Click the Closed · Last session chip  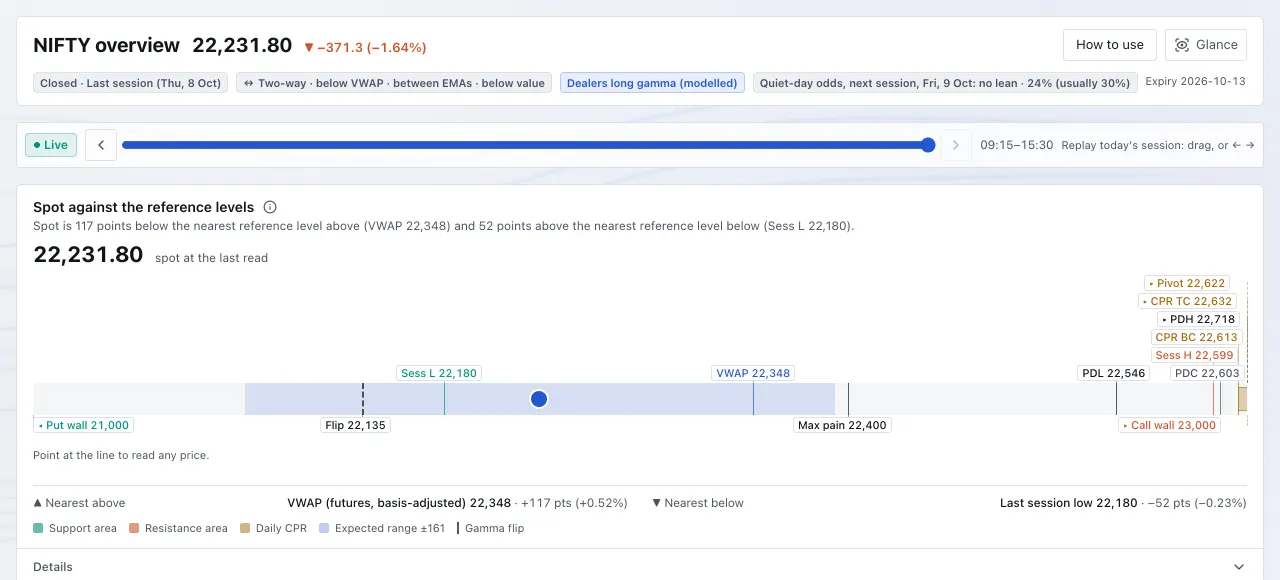click(x=130, y=83)
